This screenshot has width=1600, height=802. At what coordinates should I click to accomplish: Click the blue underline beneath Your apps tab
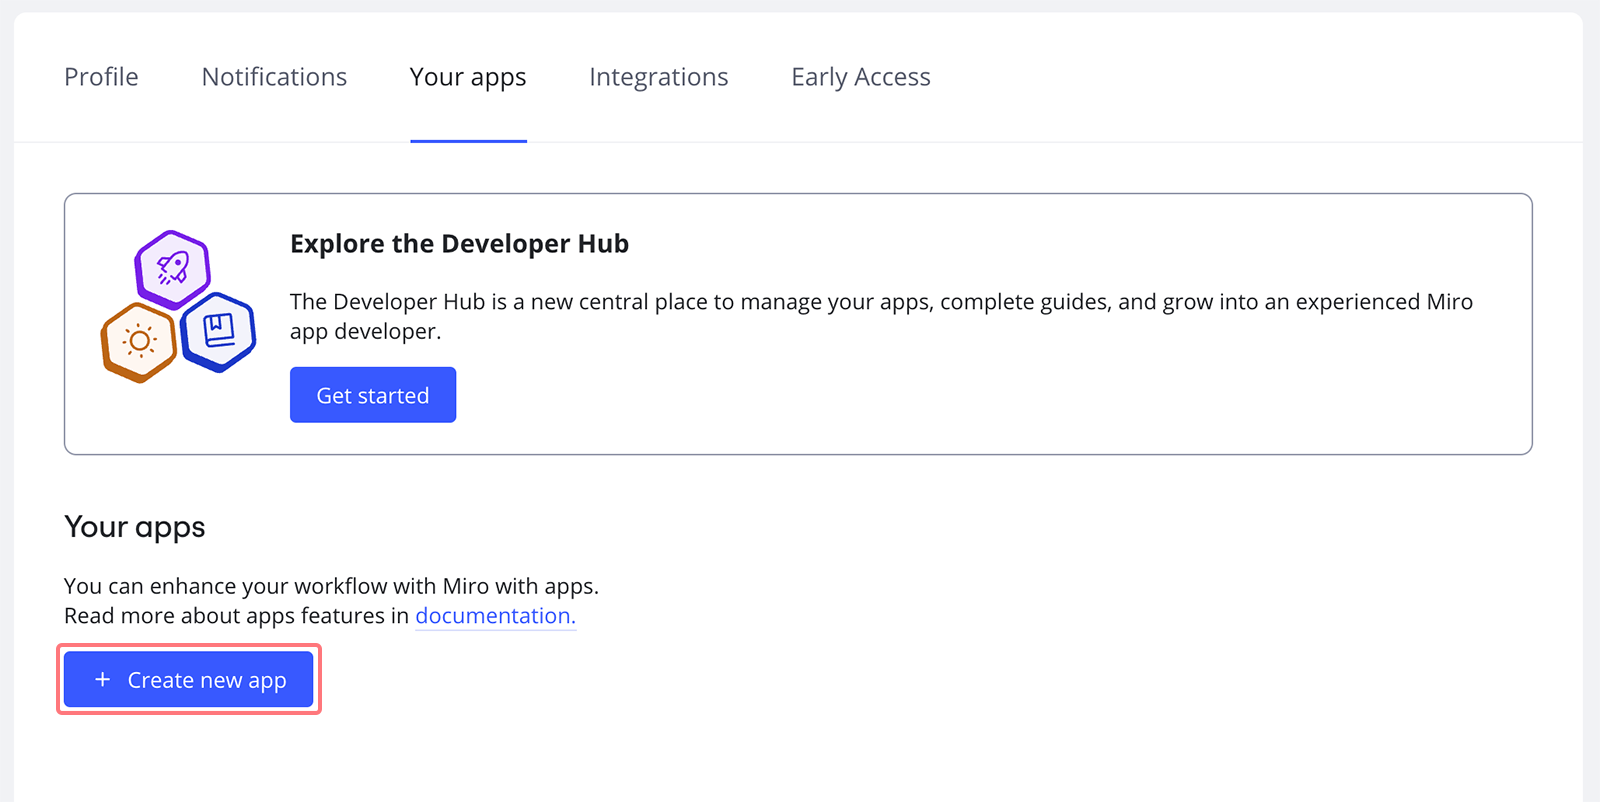coord(468,141)
